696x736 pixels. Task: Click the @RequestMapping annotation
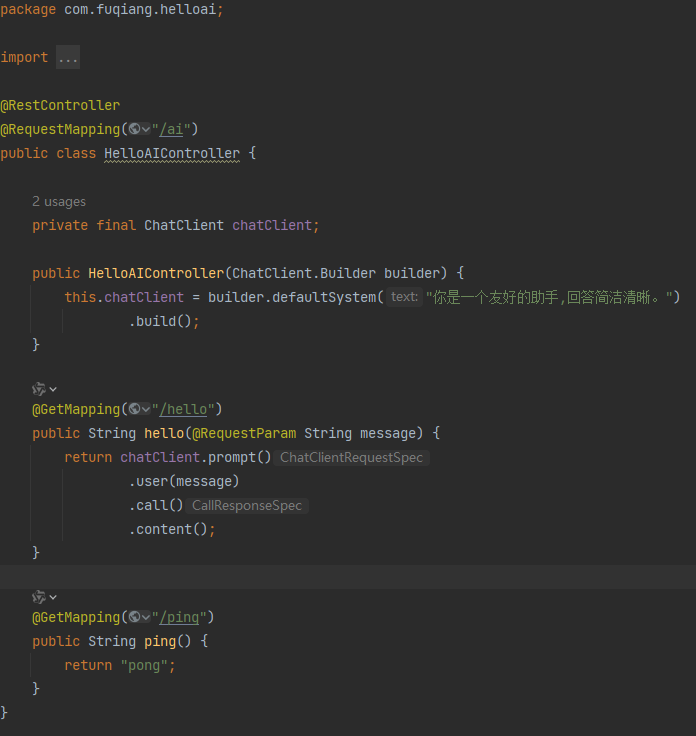coord(60,129)
